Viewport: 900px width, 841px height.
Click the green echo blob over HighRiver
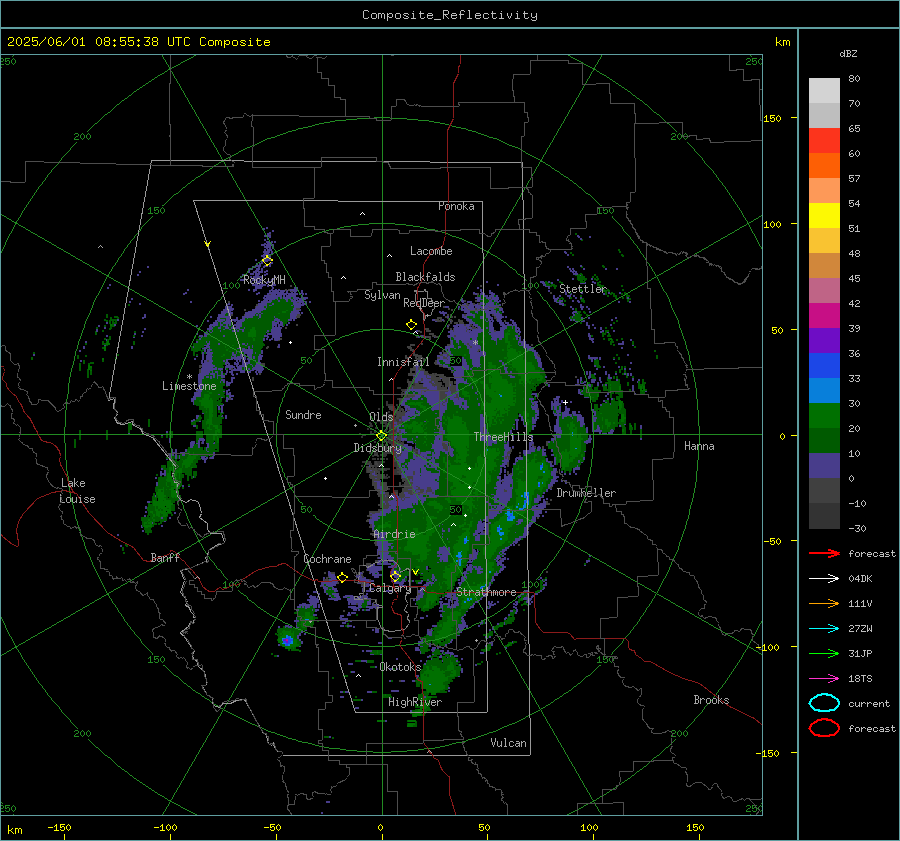[x=440, y=672]
